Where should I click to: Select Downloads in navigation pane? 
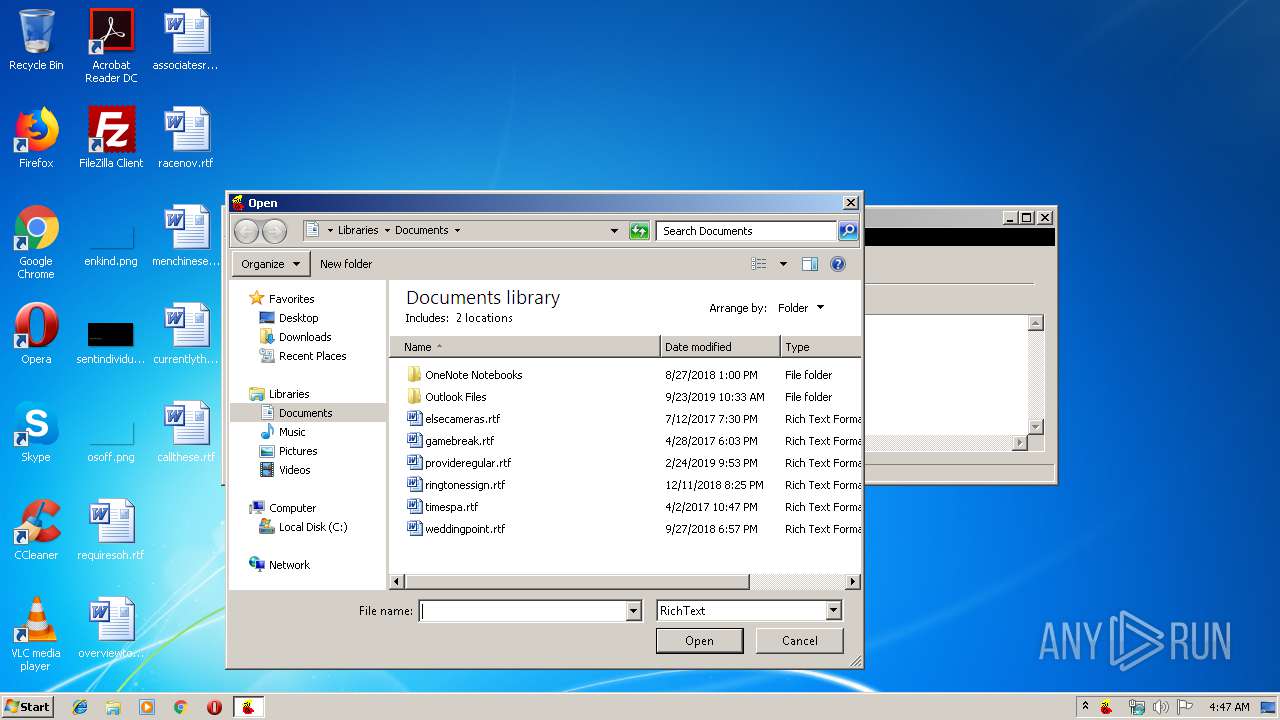305,337
